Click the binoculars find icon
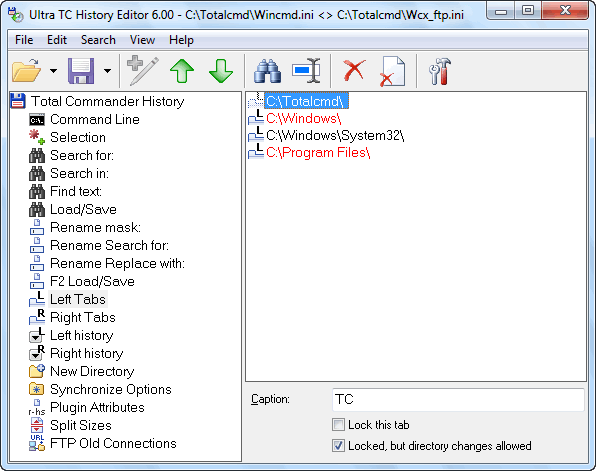The width and height of the screenshot is (596, 471). (x=268, y=71)
